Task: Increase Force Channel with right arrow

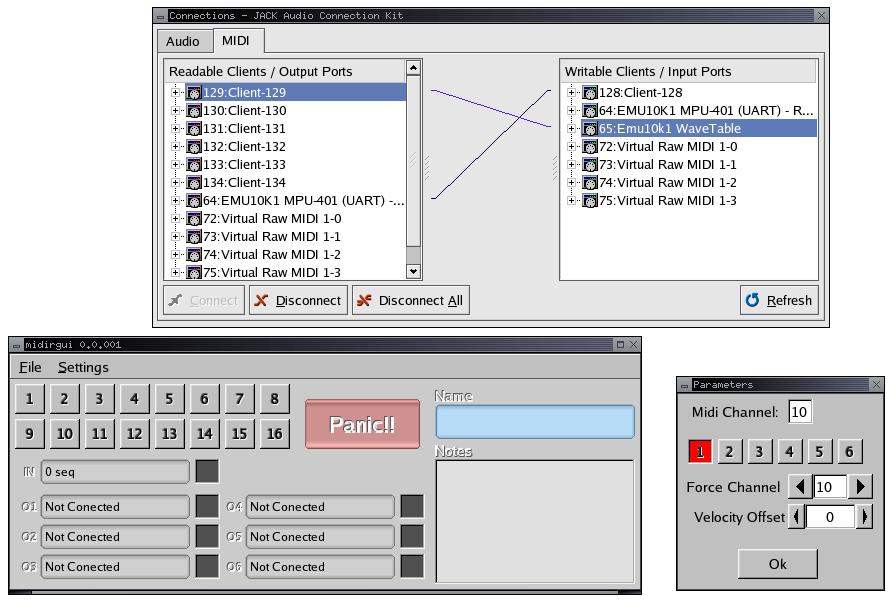Action: pos(861,487)
